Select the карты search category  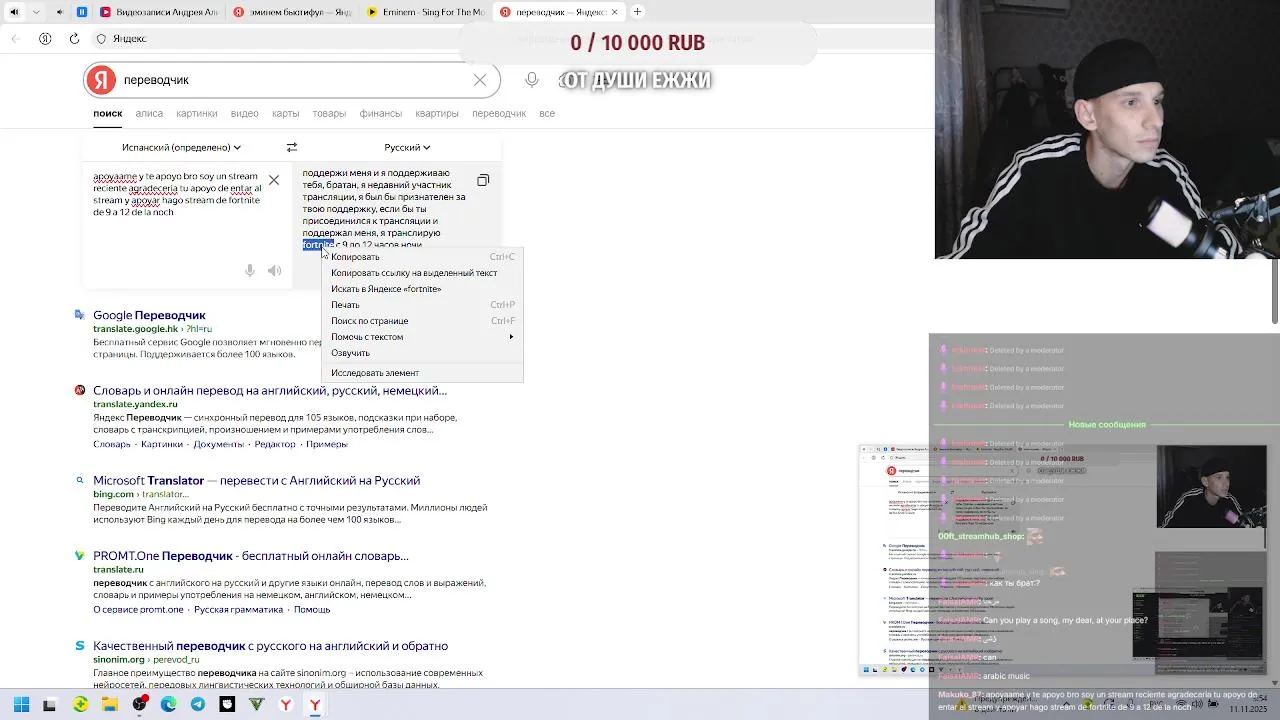coord(286,114)
